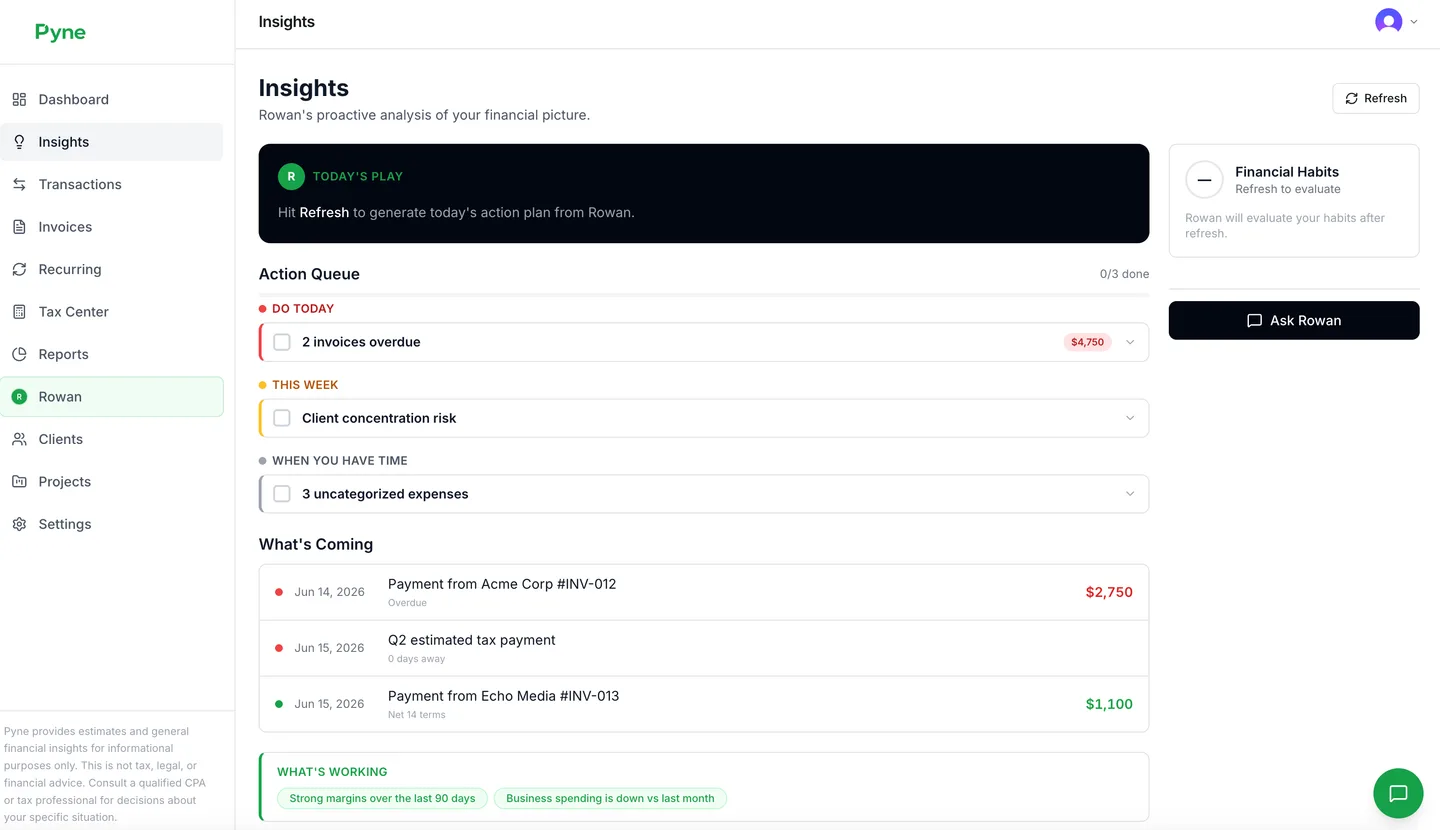Open the Settings gear icon
The image size is (1440, 830).
pos(19,524)
